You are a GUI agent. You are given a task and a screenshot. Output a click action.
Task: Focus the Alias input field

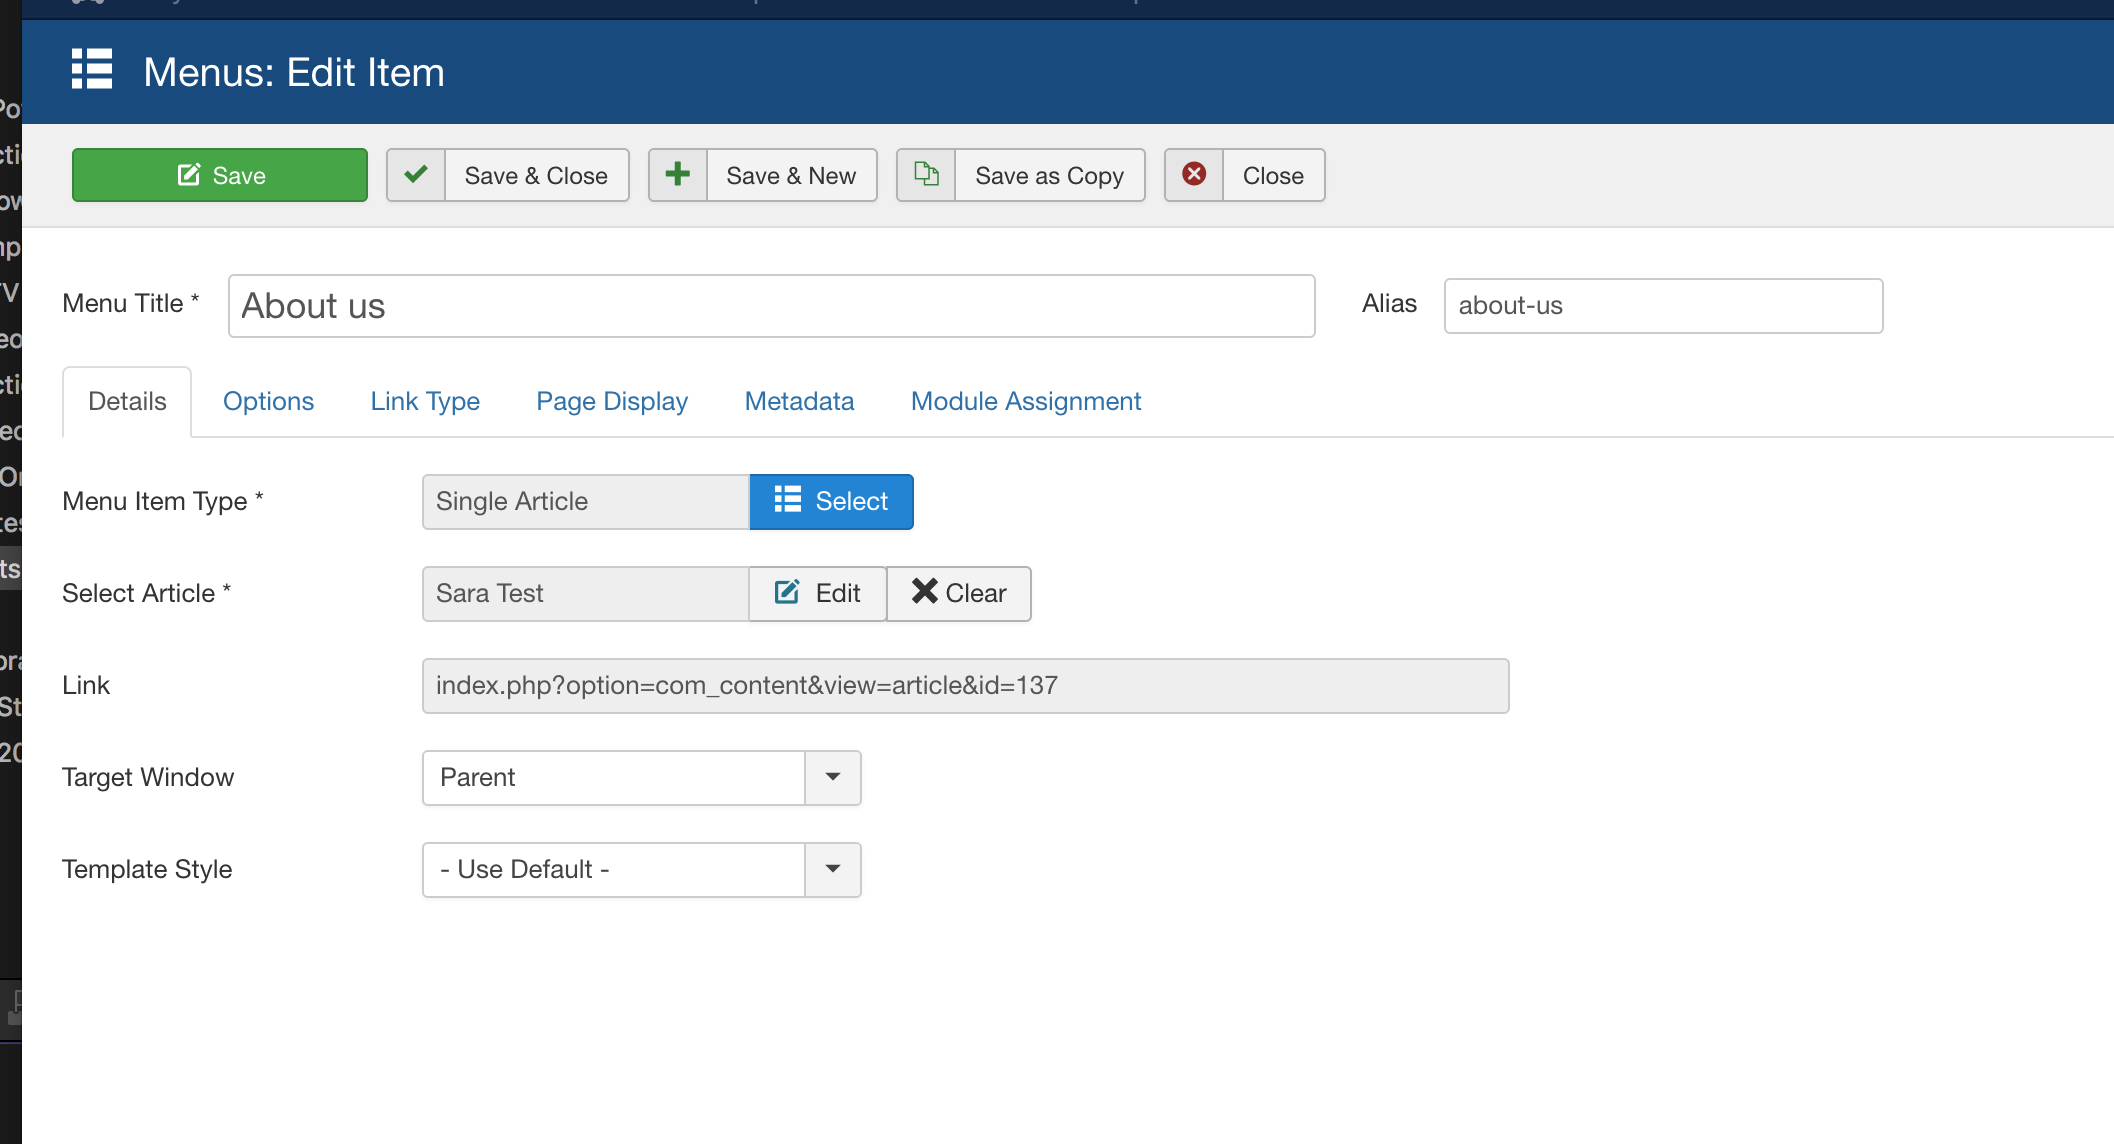pos(1662,306)
